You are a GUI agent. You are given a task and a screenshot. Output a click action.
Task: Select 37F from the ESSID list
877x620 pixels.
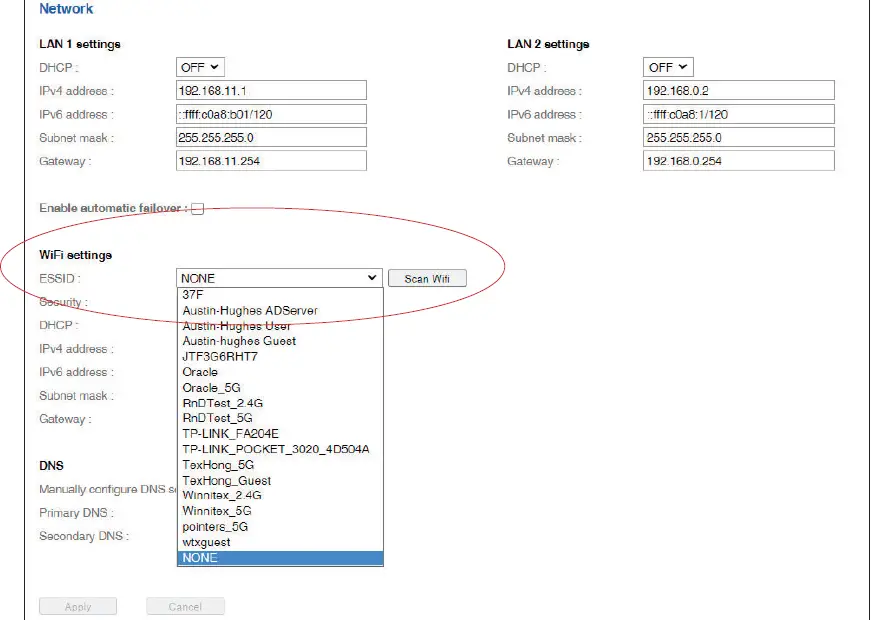click(280, 295)
